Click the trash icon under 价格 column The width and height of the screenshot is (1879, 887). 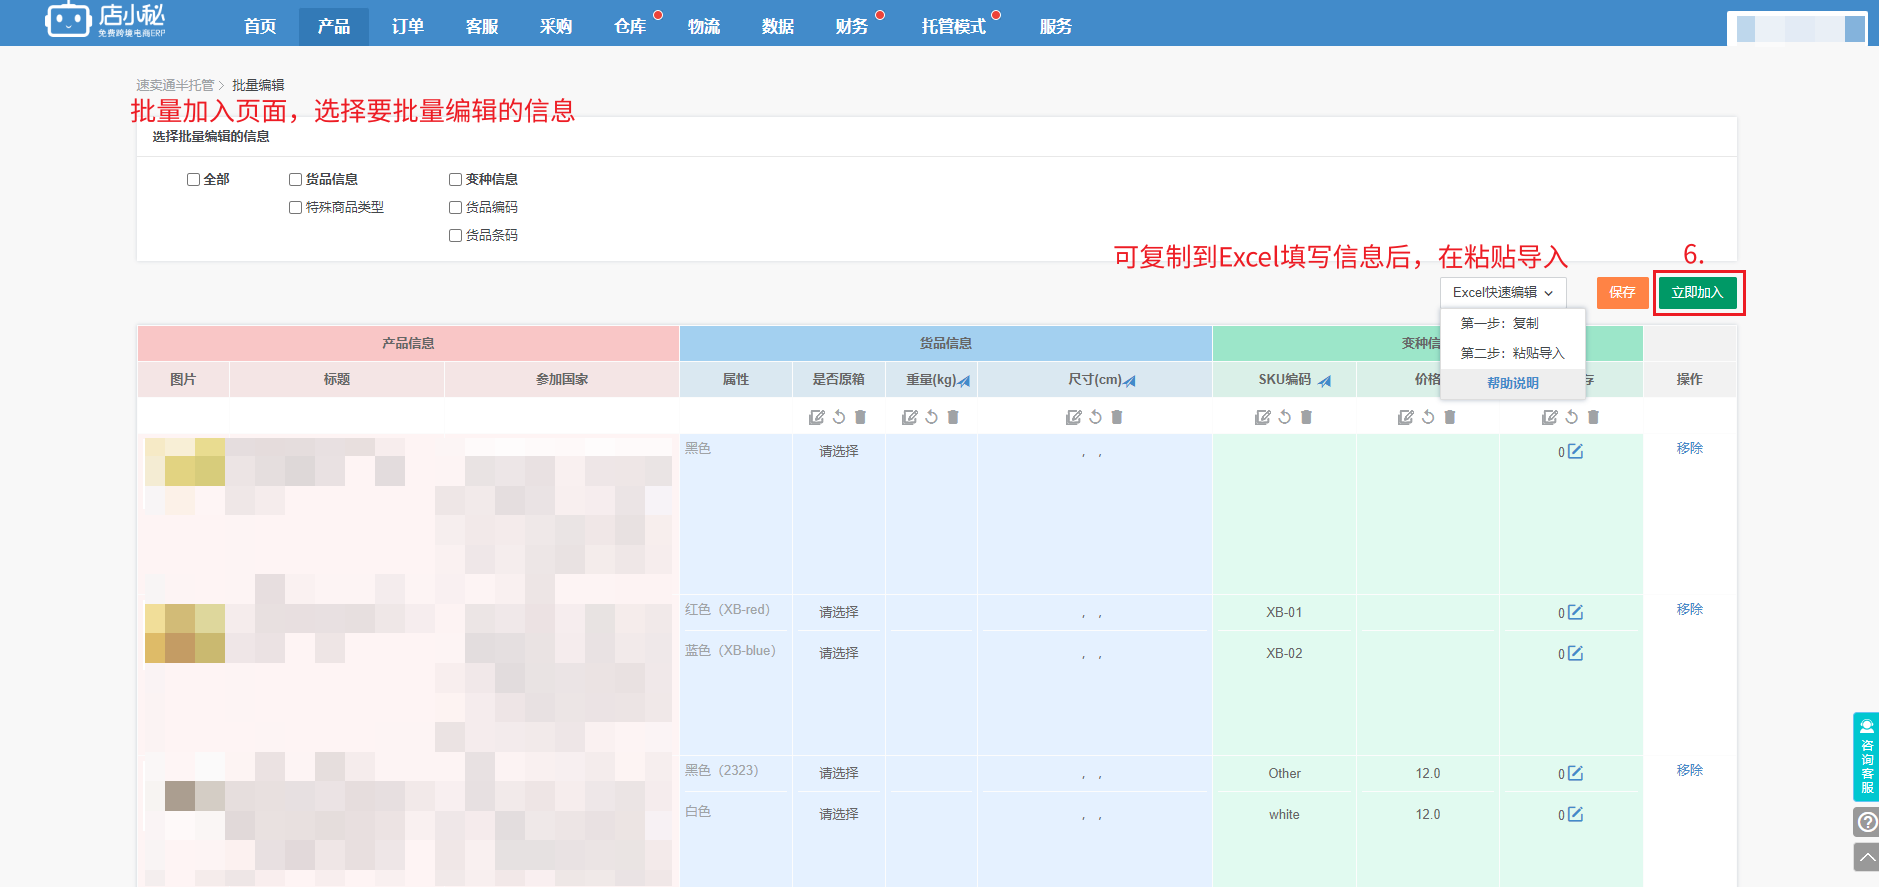pos(1450,417)
